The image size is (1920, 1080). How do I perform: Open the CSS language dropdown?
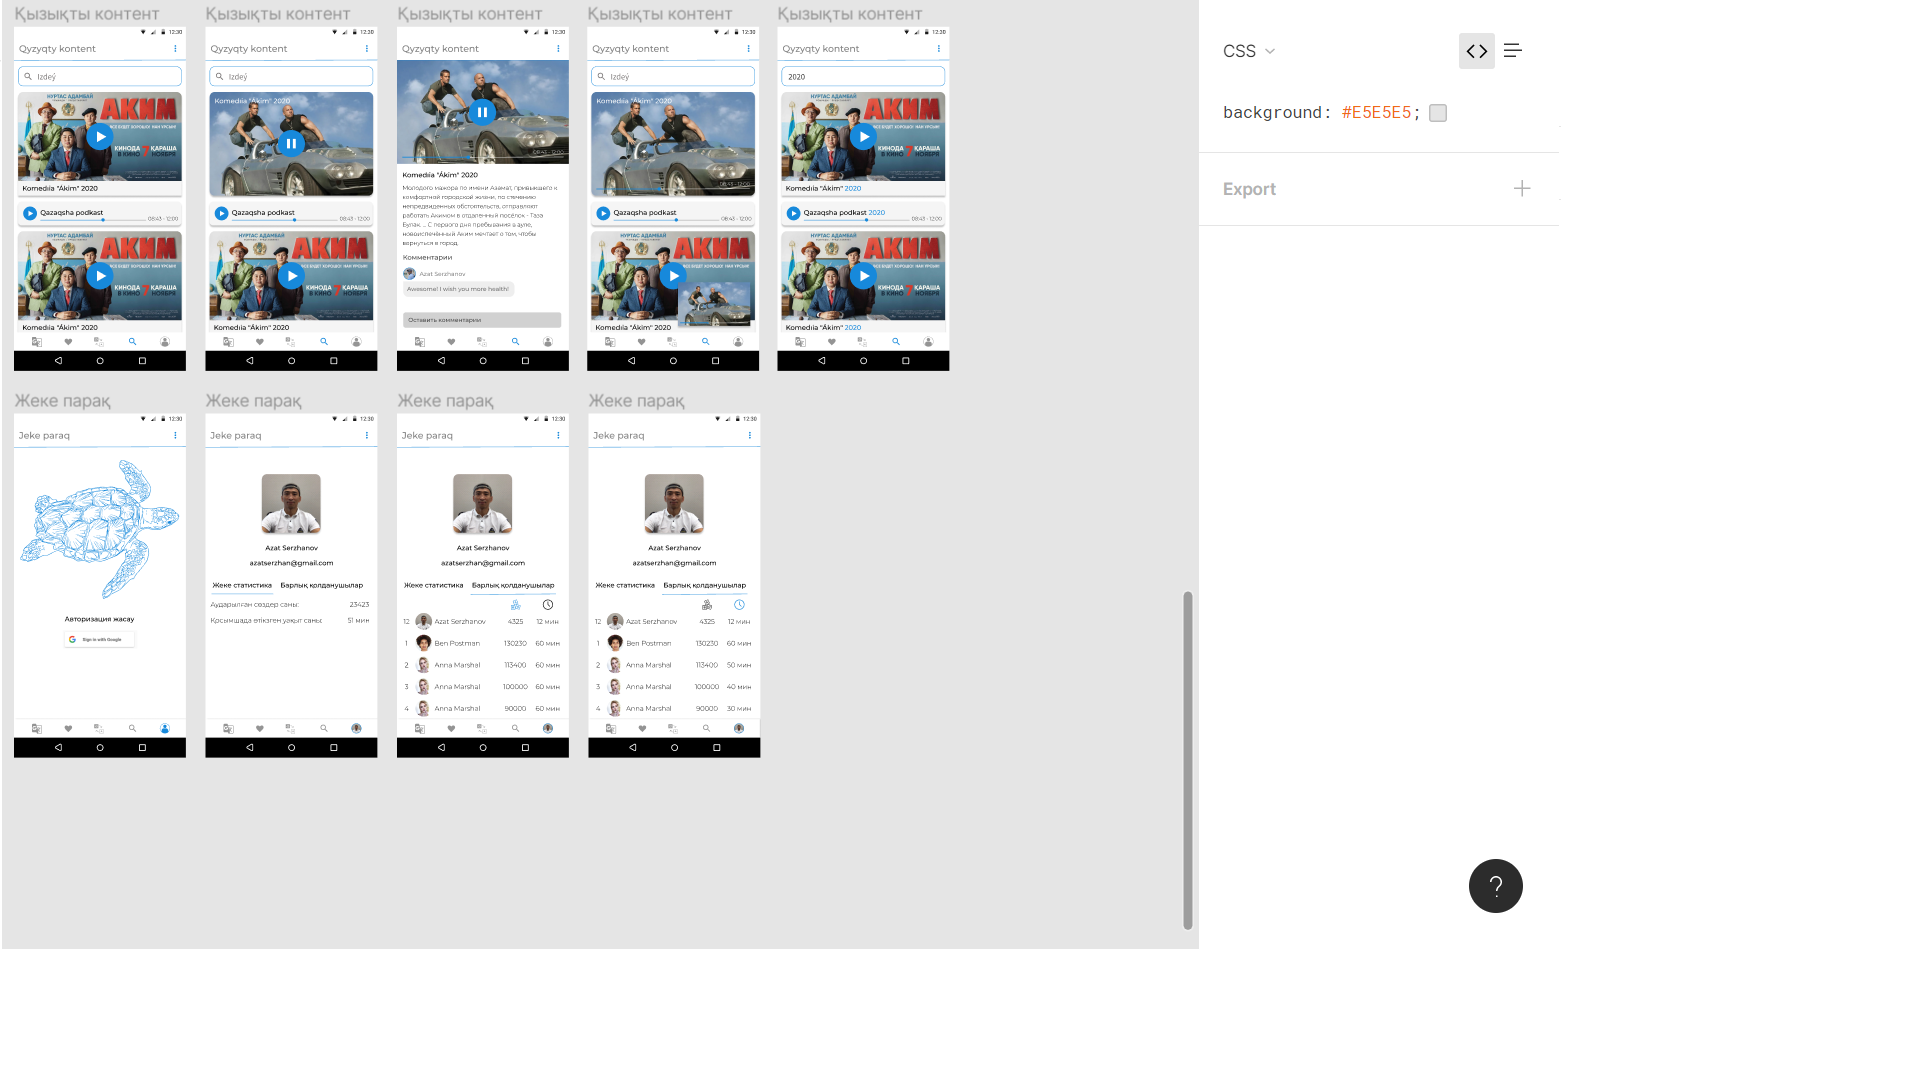click(1269, 51)
